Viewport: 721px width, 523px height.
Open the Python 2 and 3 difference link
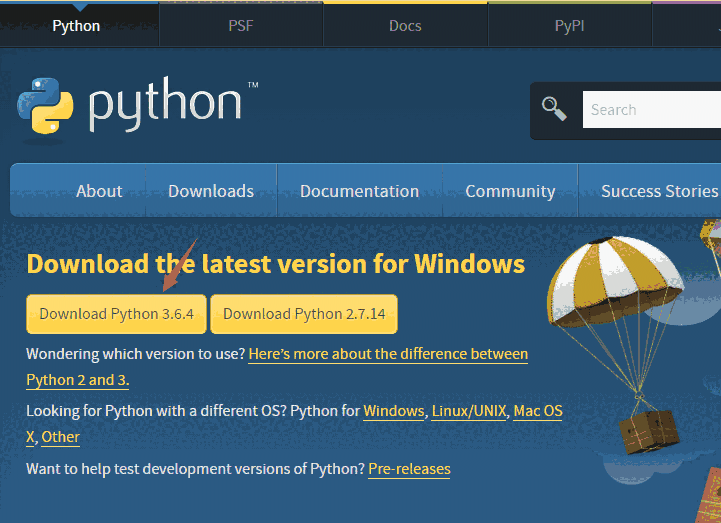388,354
